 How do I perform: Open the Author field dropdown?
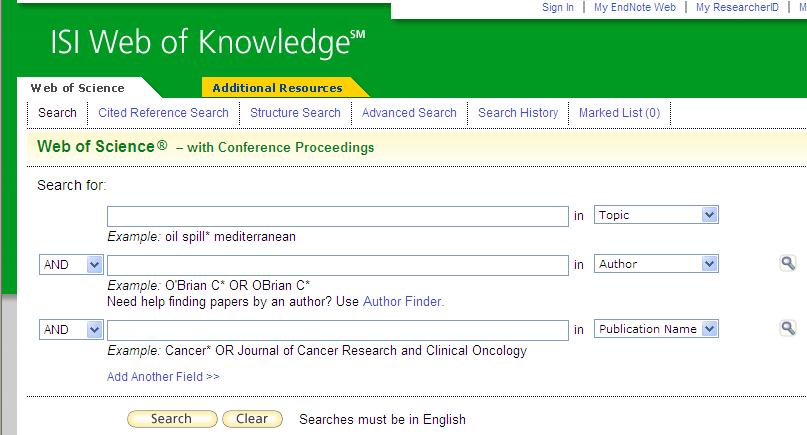click(656, 264)
